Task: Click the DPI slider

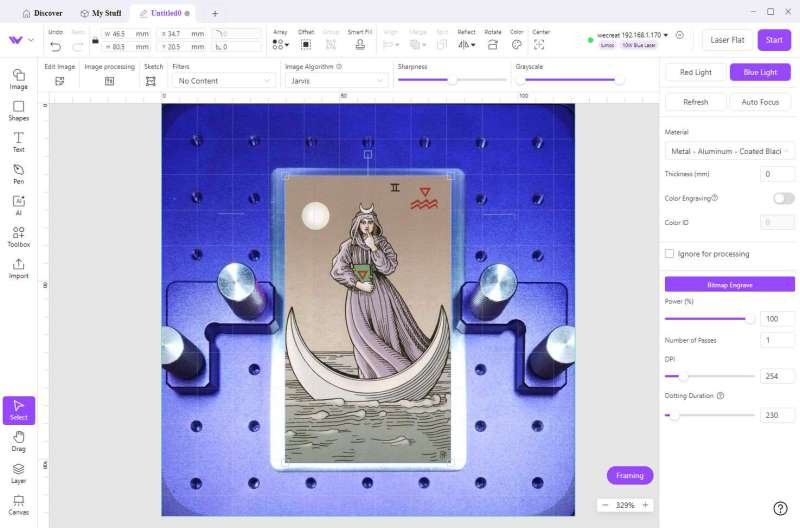Action: pyautogui.click(x=709, y=376)
